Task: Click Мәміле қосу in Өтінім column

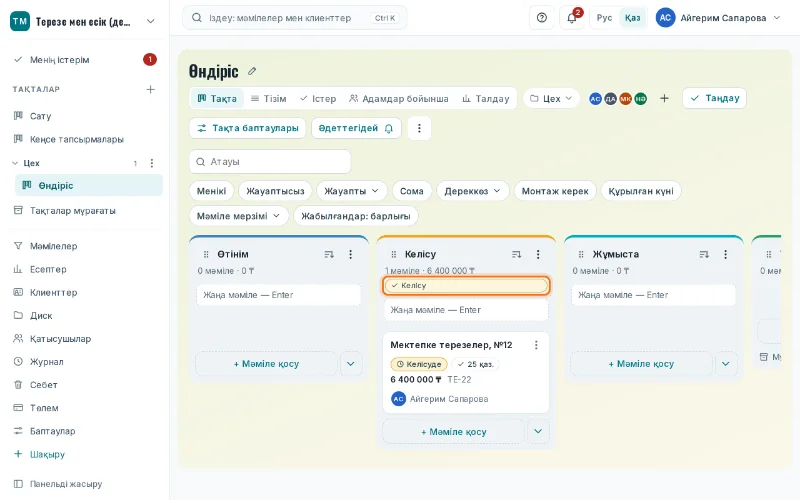Action: (266, 364)
